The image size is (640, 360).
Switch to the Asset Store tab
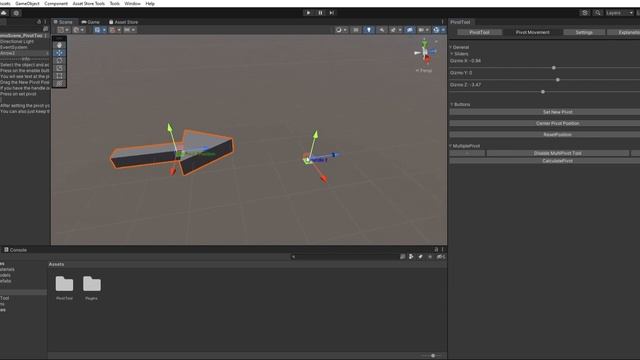point(124,22)
